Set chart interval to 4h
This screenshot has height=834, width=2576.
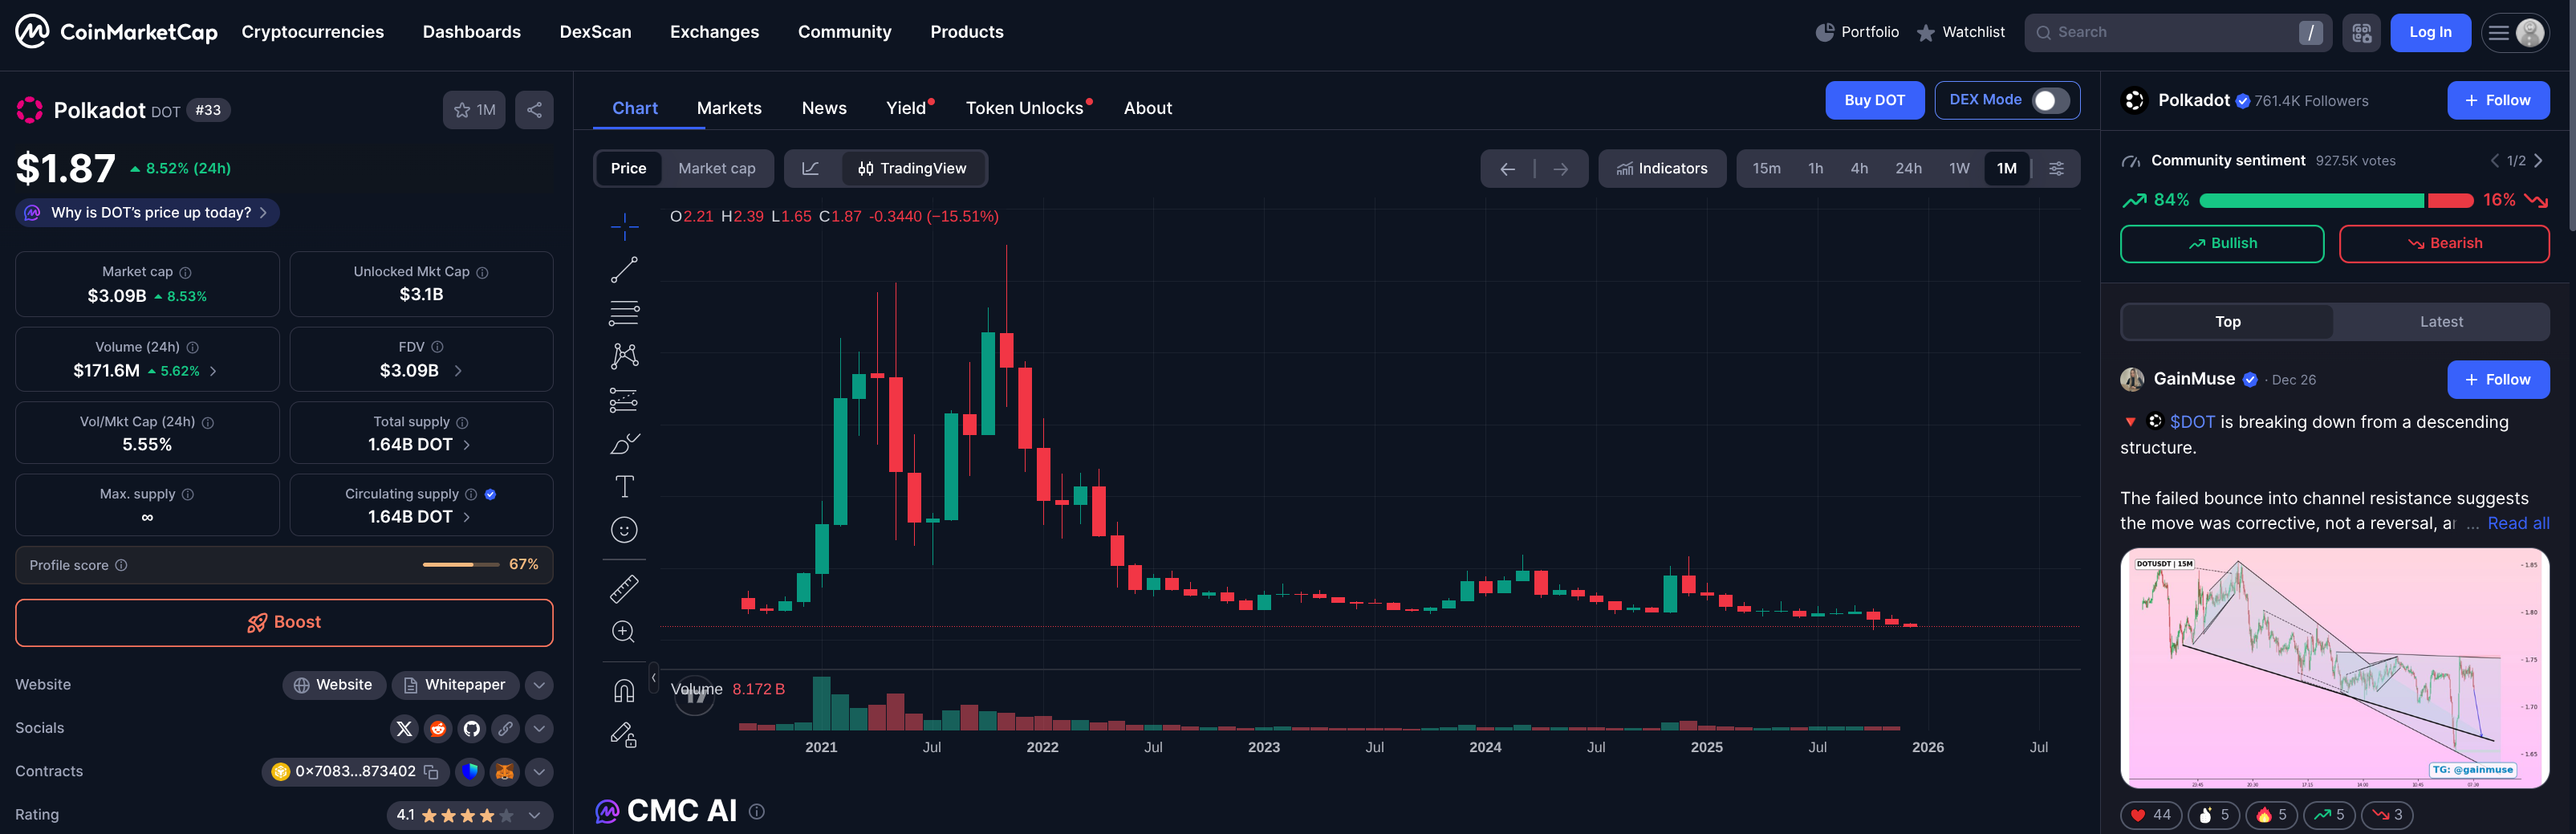pyautogui.click(x=1859, y=168)
